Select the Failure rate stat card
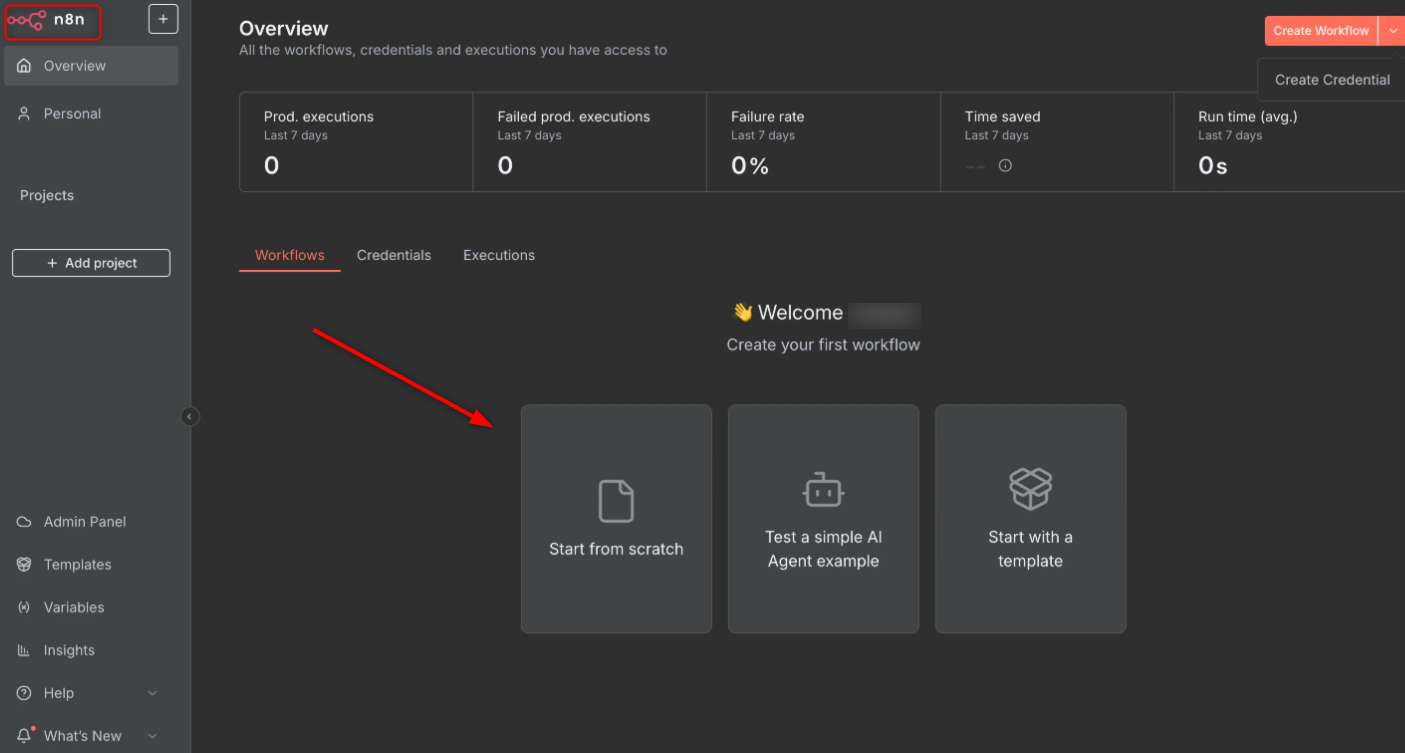 click(824, 142)
